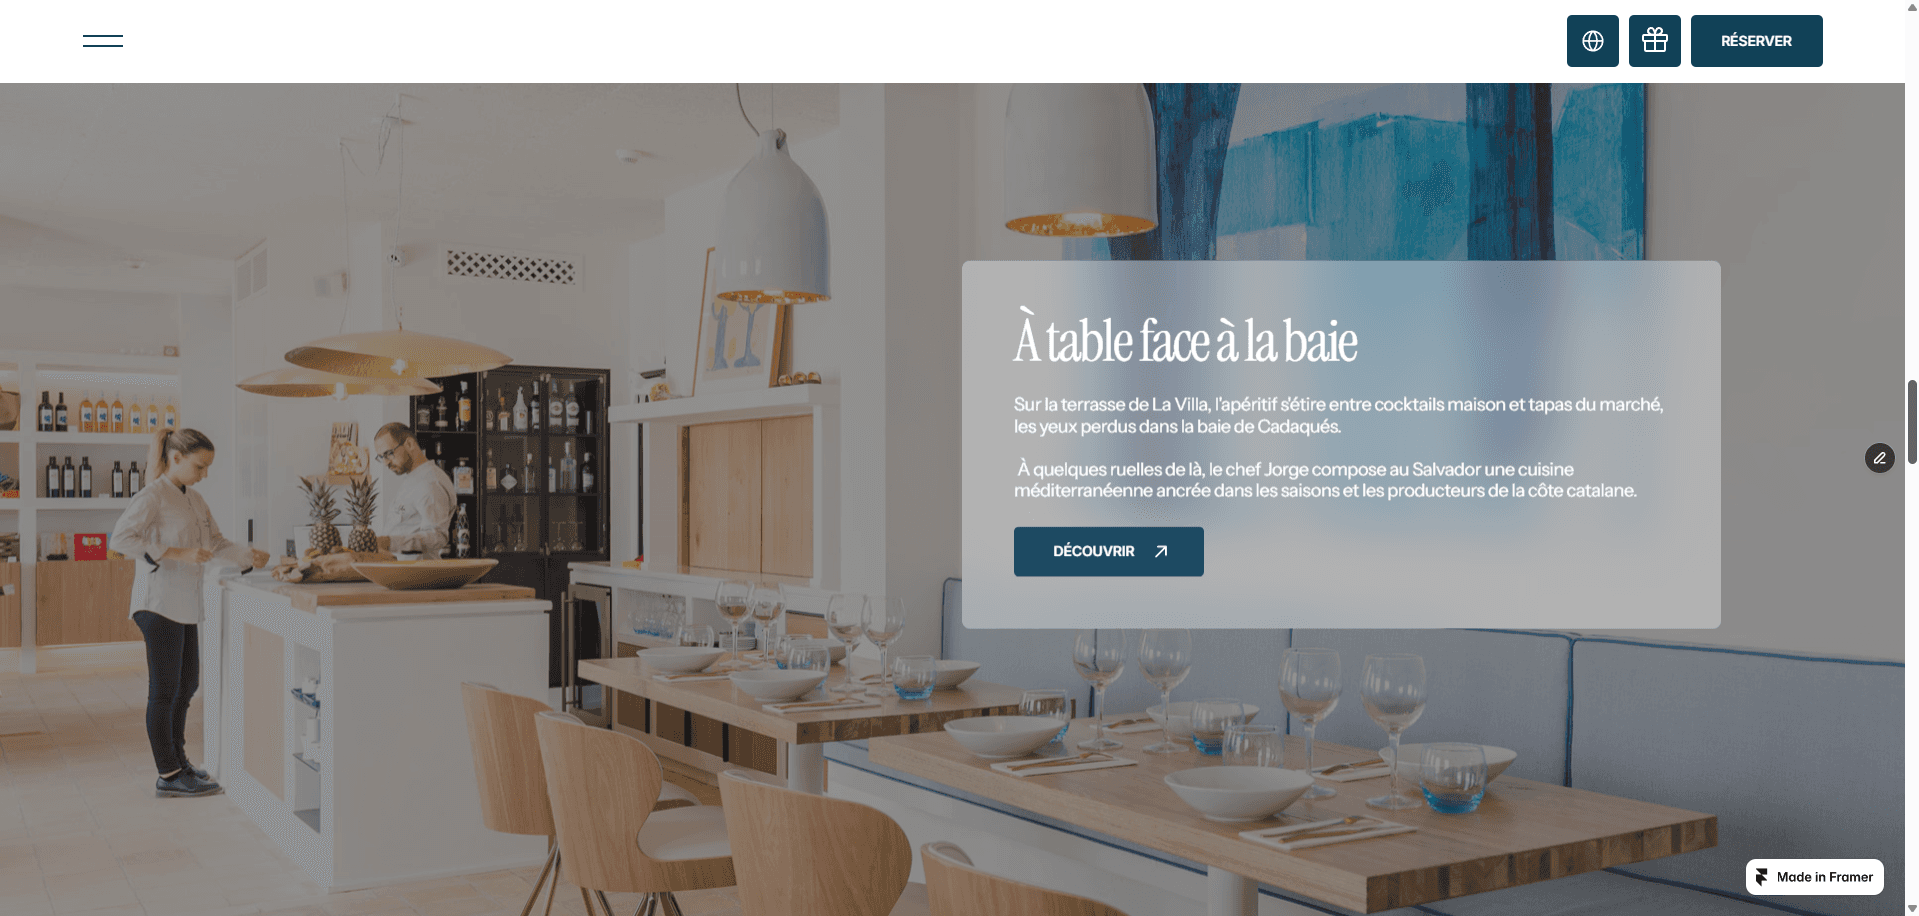Click the heading À table face à la baie
Viewport: 1919px width, 916px height.
(x=1185, y=338)
